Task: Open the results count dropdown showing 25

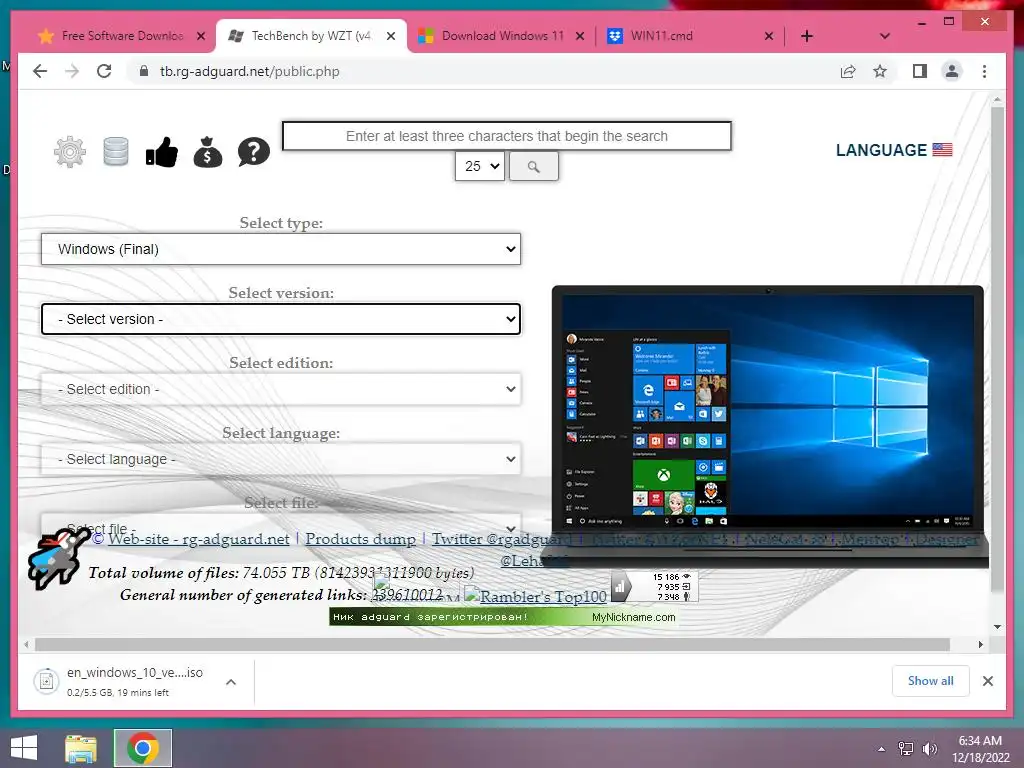Action: [480, 167]
